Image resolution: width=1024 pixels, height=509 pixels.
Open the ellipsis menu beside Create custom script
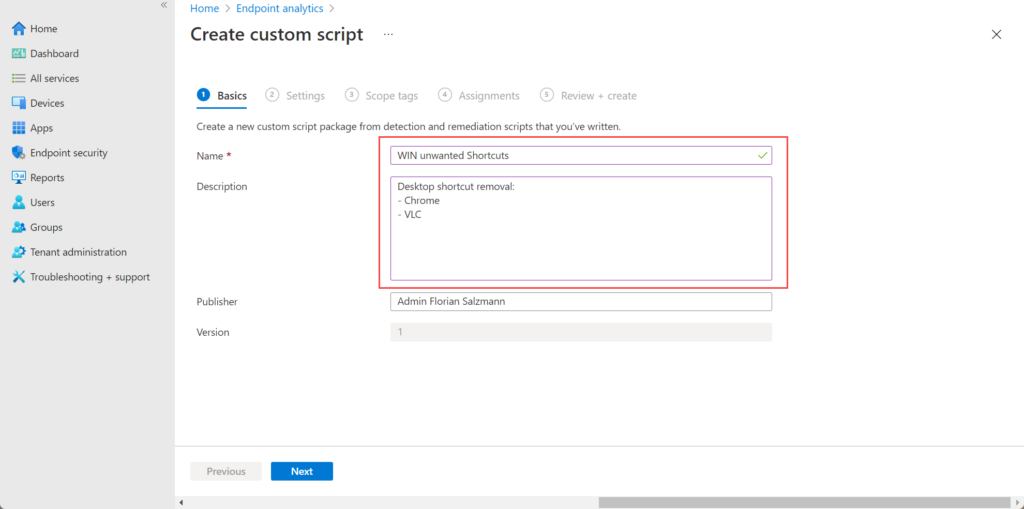point(389,35)
